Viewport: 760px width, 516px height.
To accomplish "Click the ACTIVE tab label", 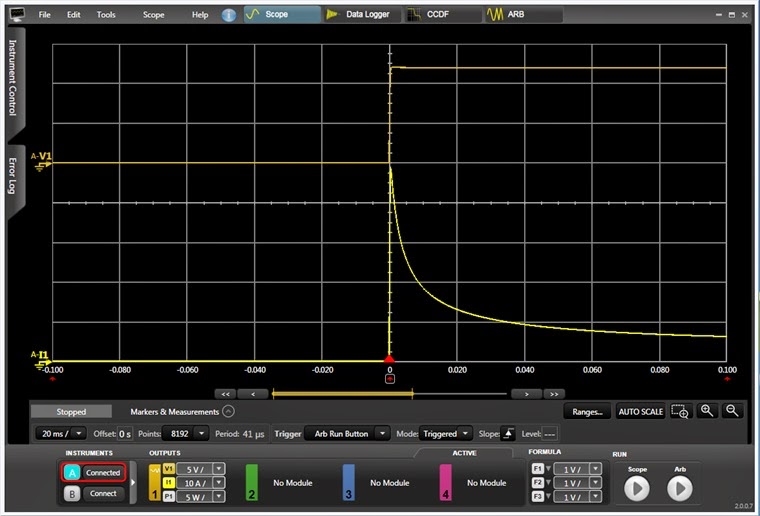I will [464, 453].
